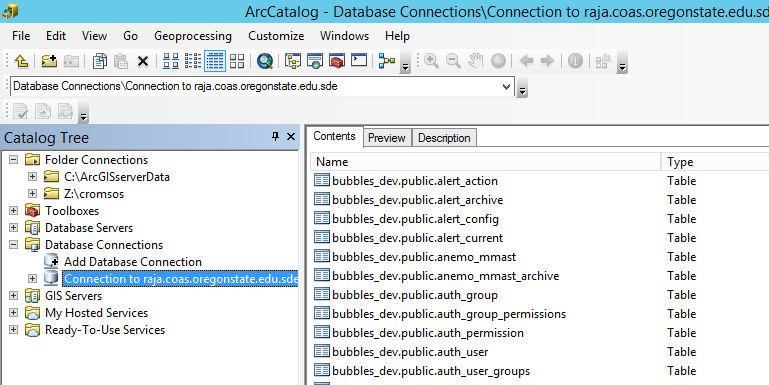Click the location path text field
Screen dimensions: 769x385
pos(255,87)
